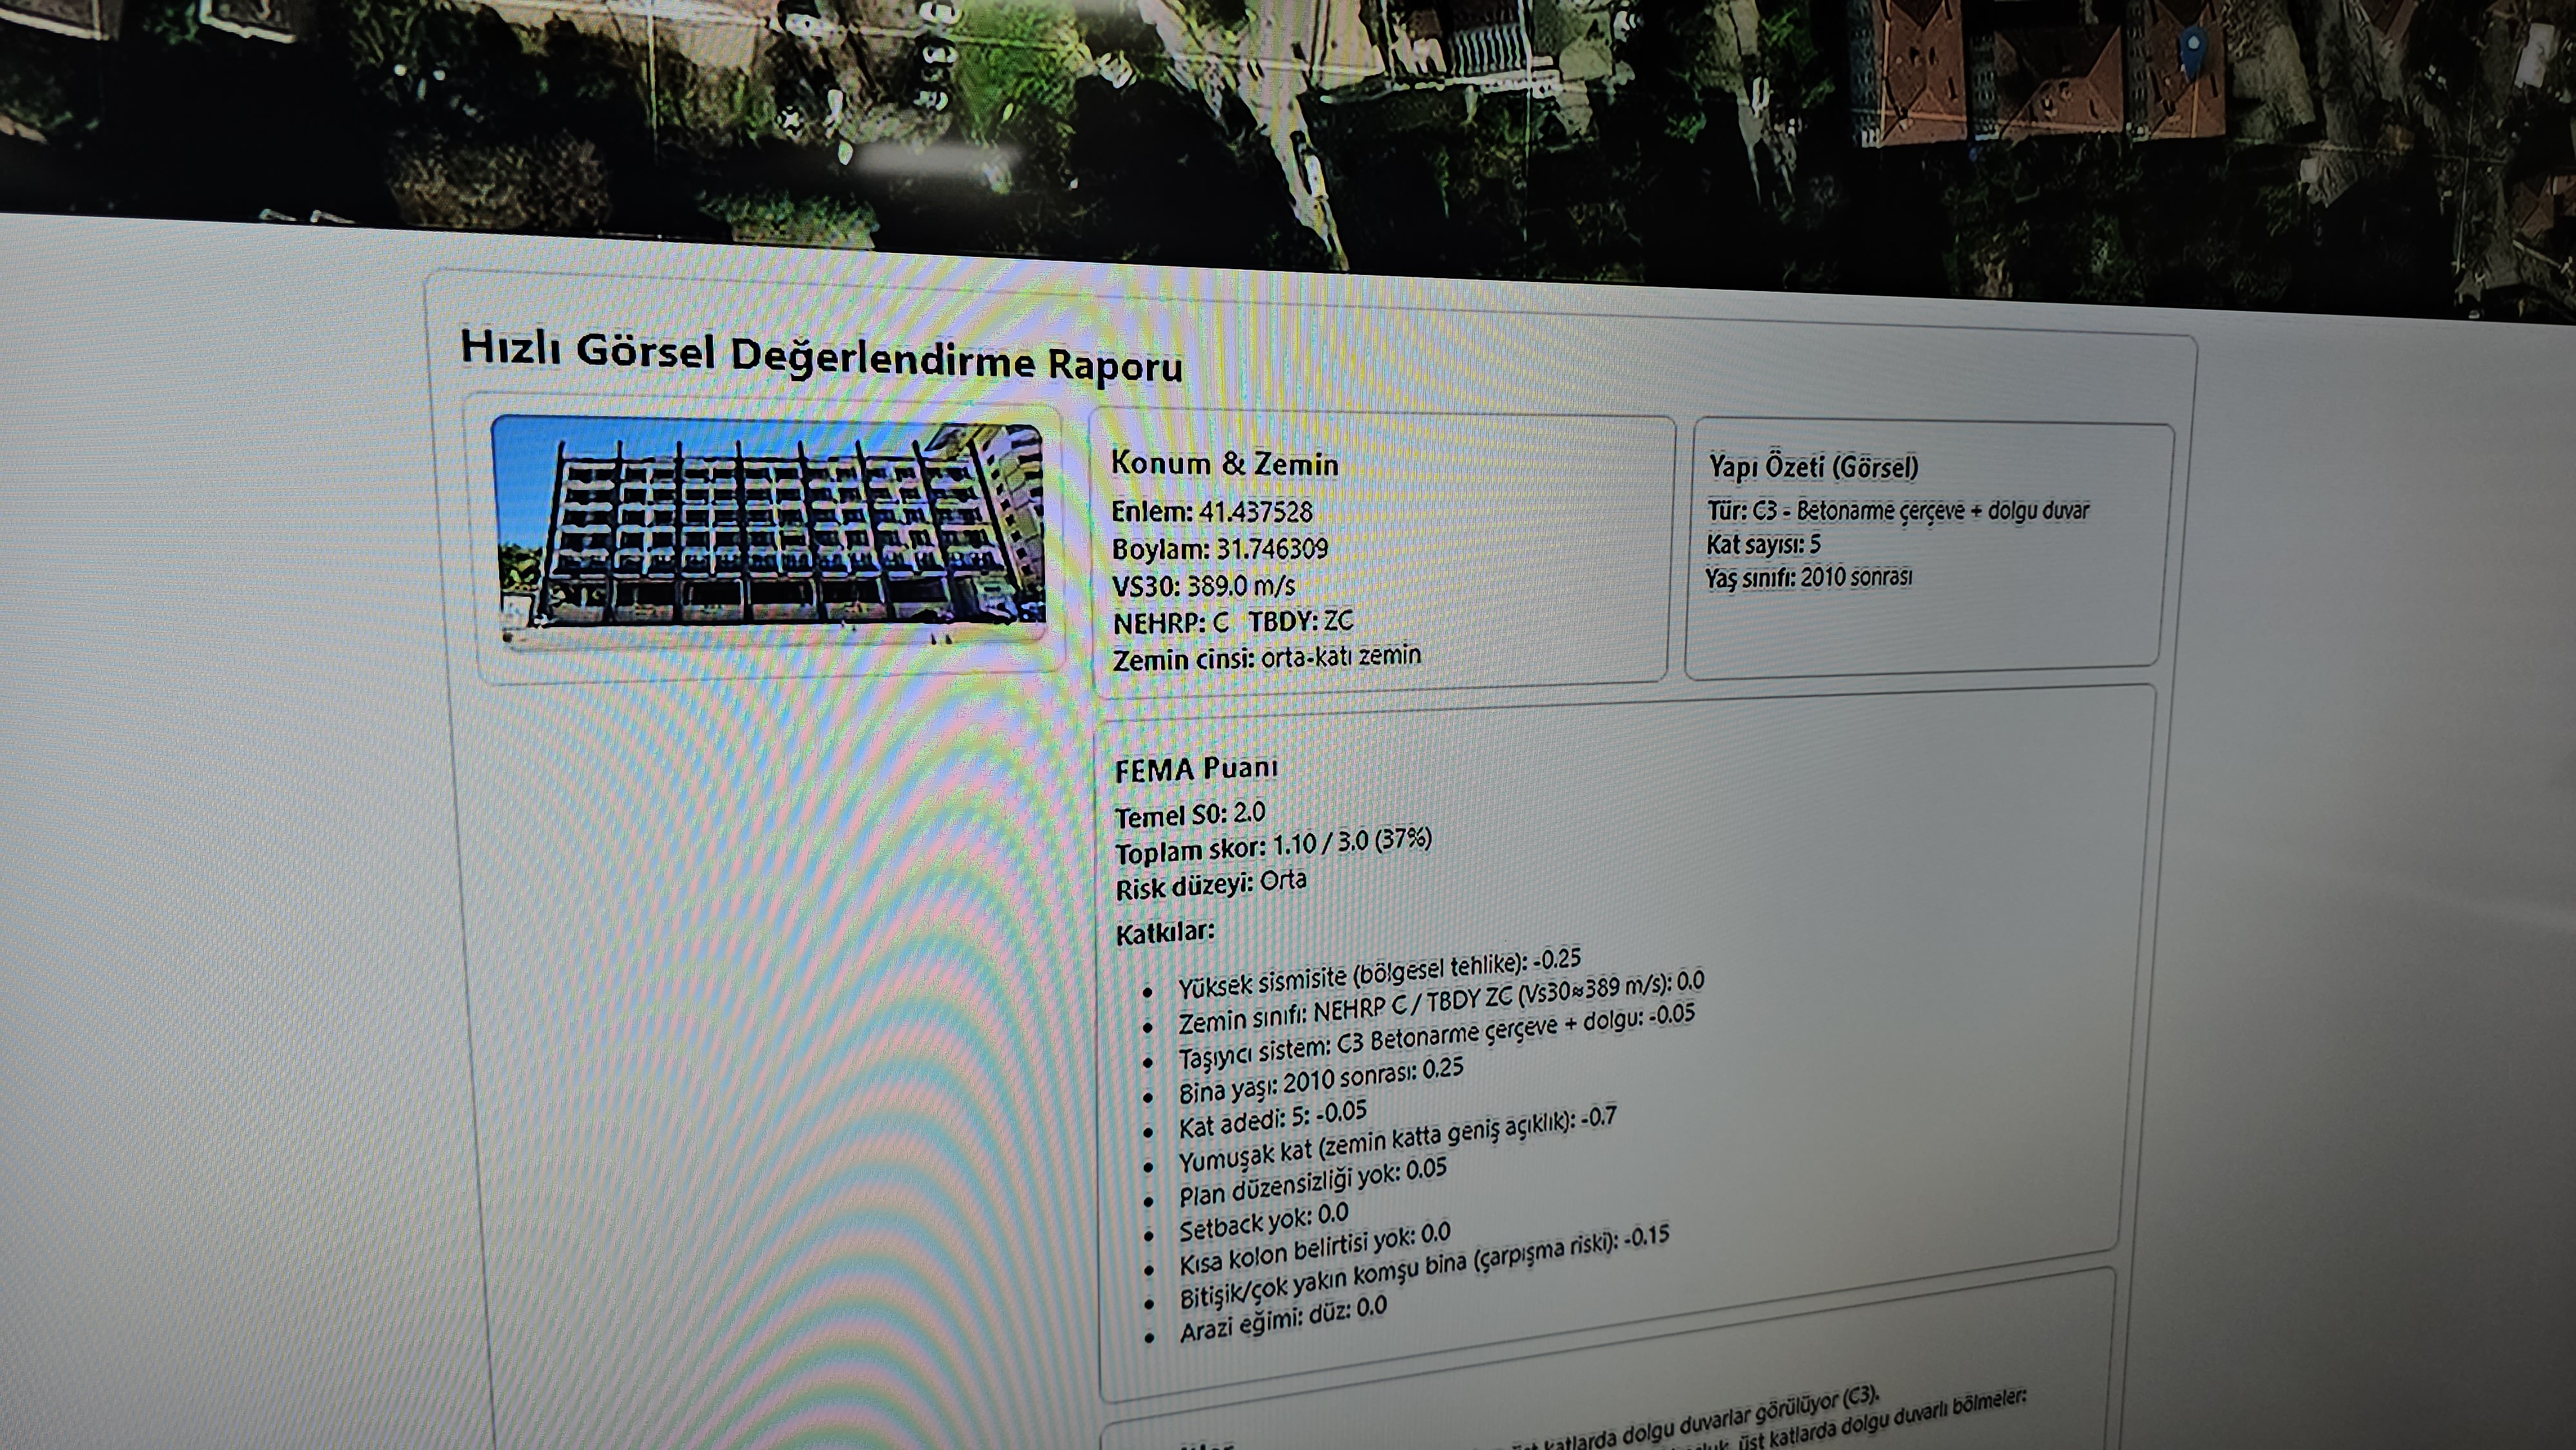The image size is (2576, 1450).
Task: Select the Zemin cinsi orta-katı zemin text
Action: pos(1266,658)
